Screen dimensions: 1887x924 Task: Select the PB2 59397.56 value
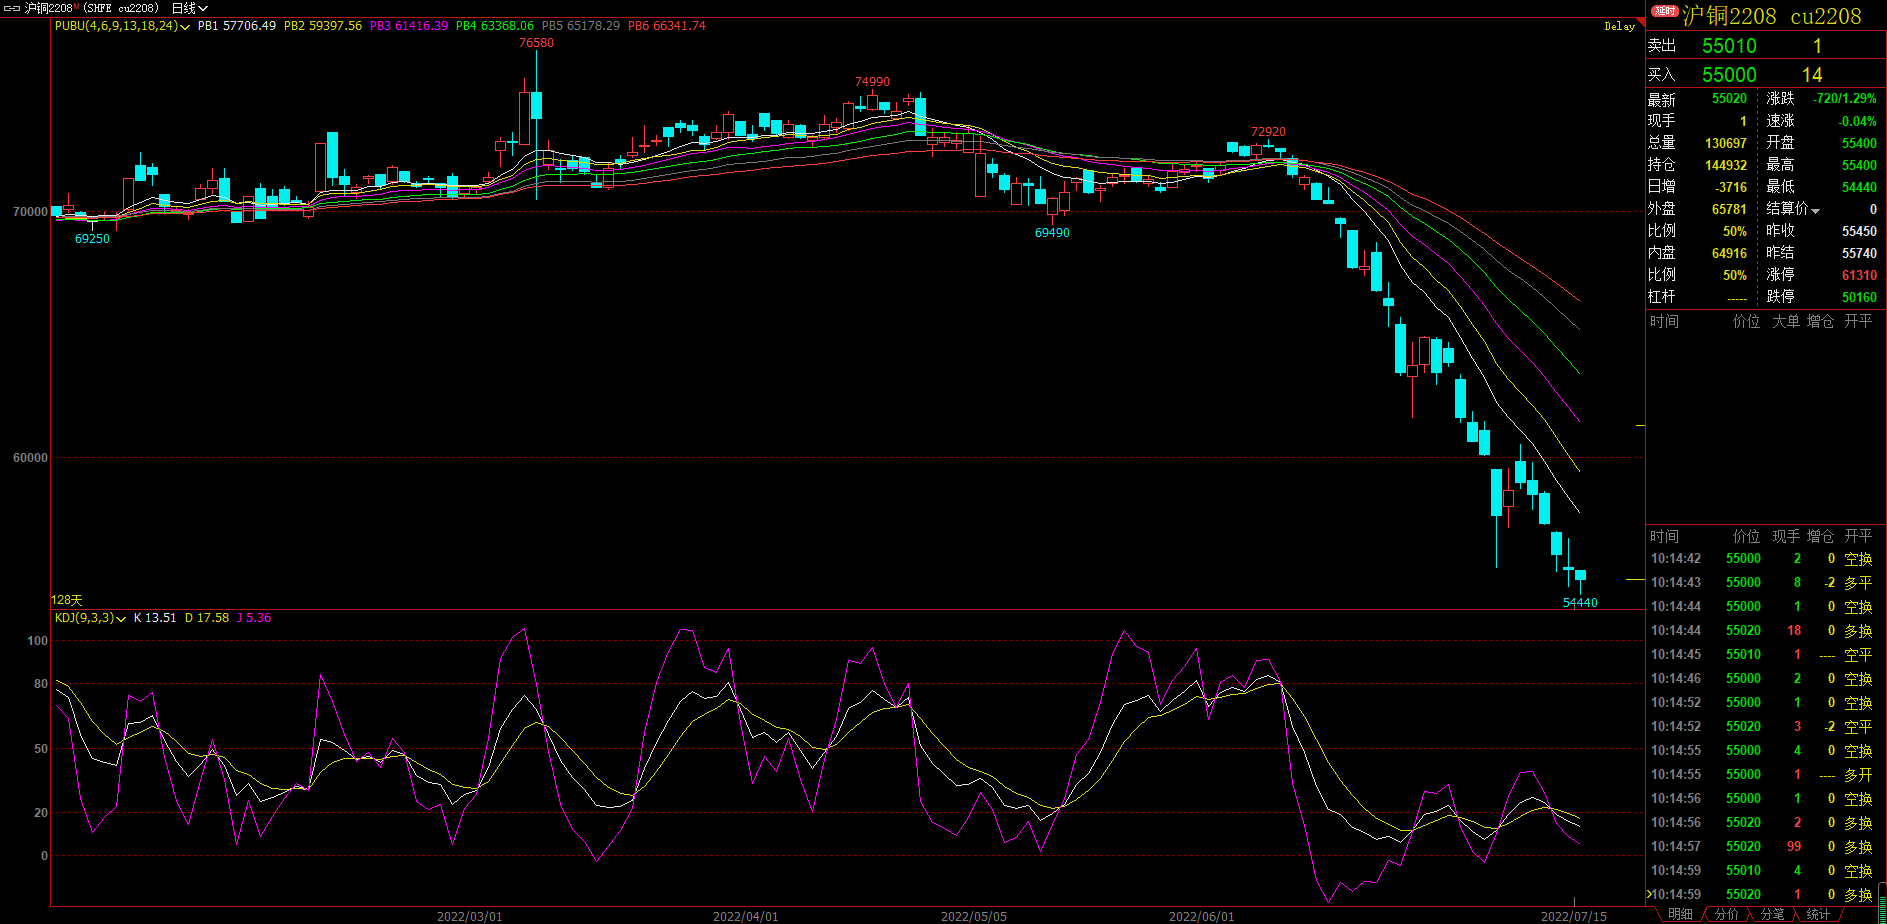click(x=323, y=26)
